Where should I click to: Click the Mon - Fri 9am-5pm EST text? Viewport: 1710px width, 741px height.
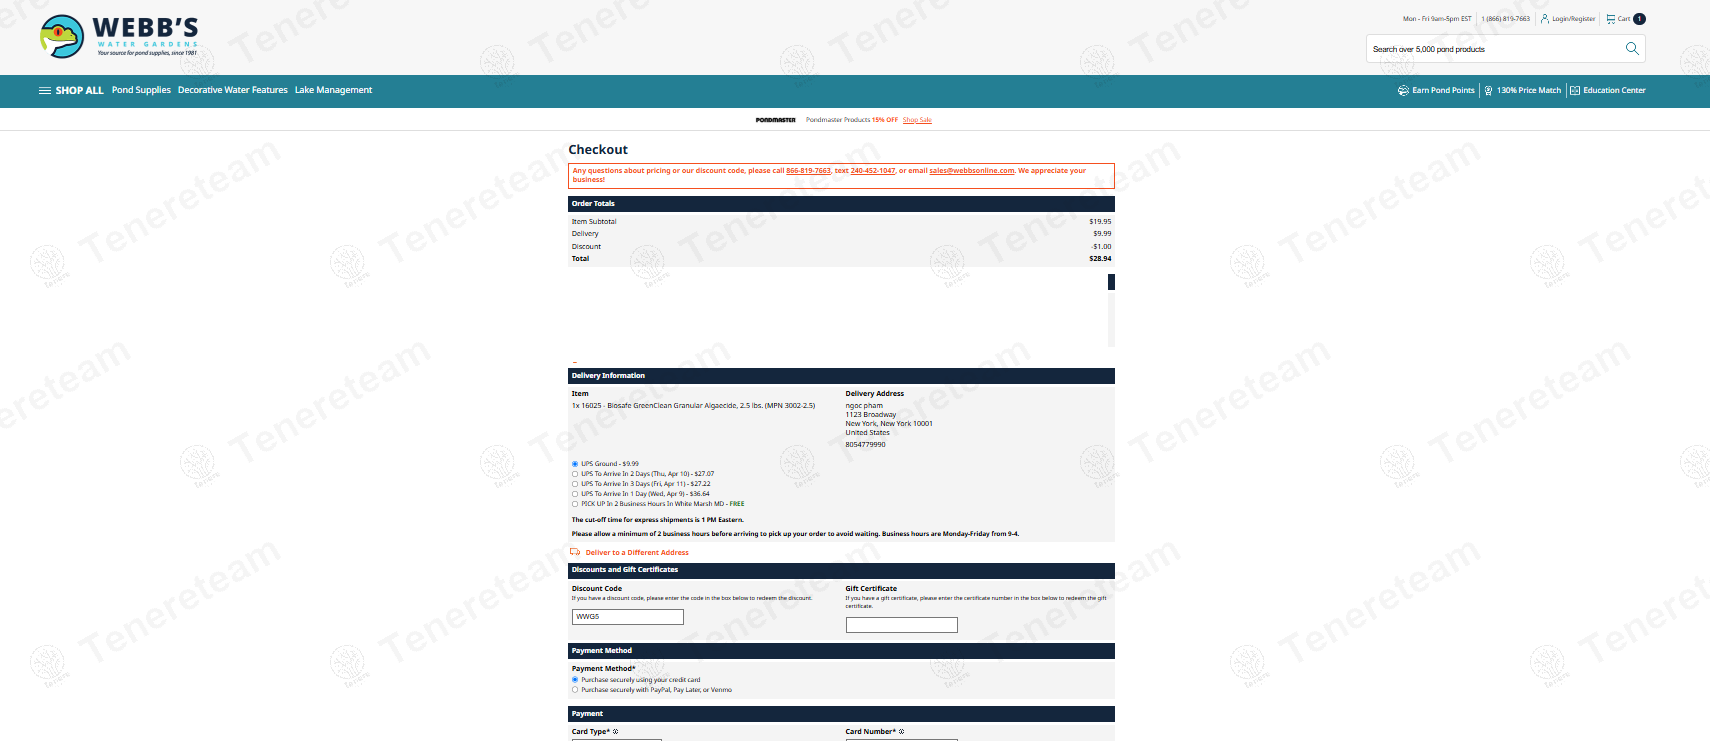pyautogui.click(x=1437, y=19)
